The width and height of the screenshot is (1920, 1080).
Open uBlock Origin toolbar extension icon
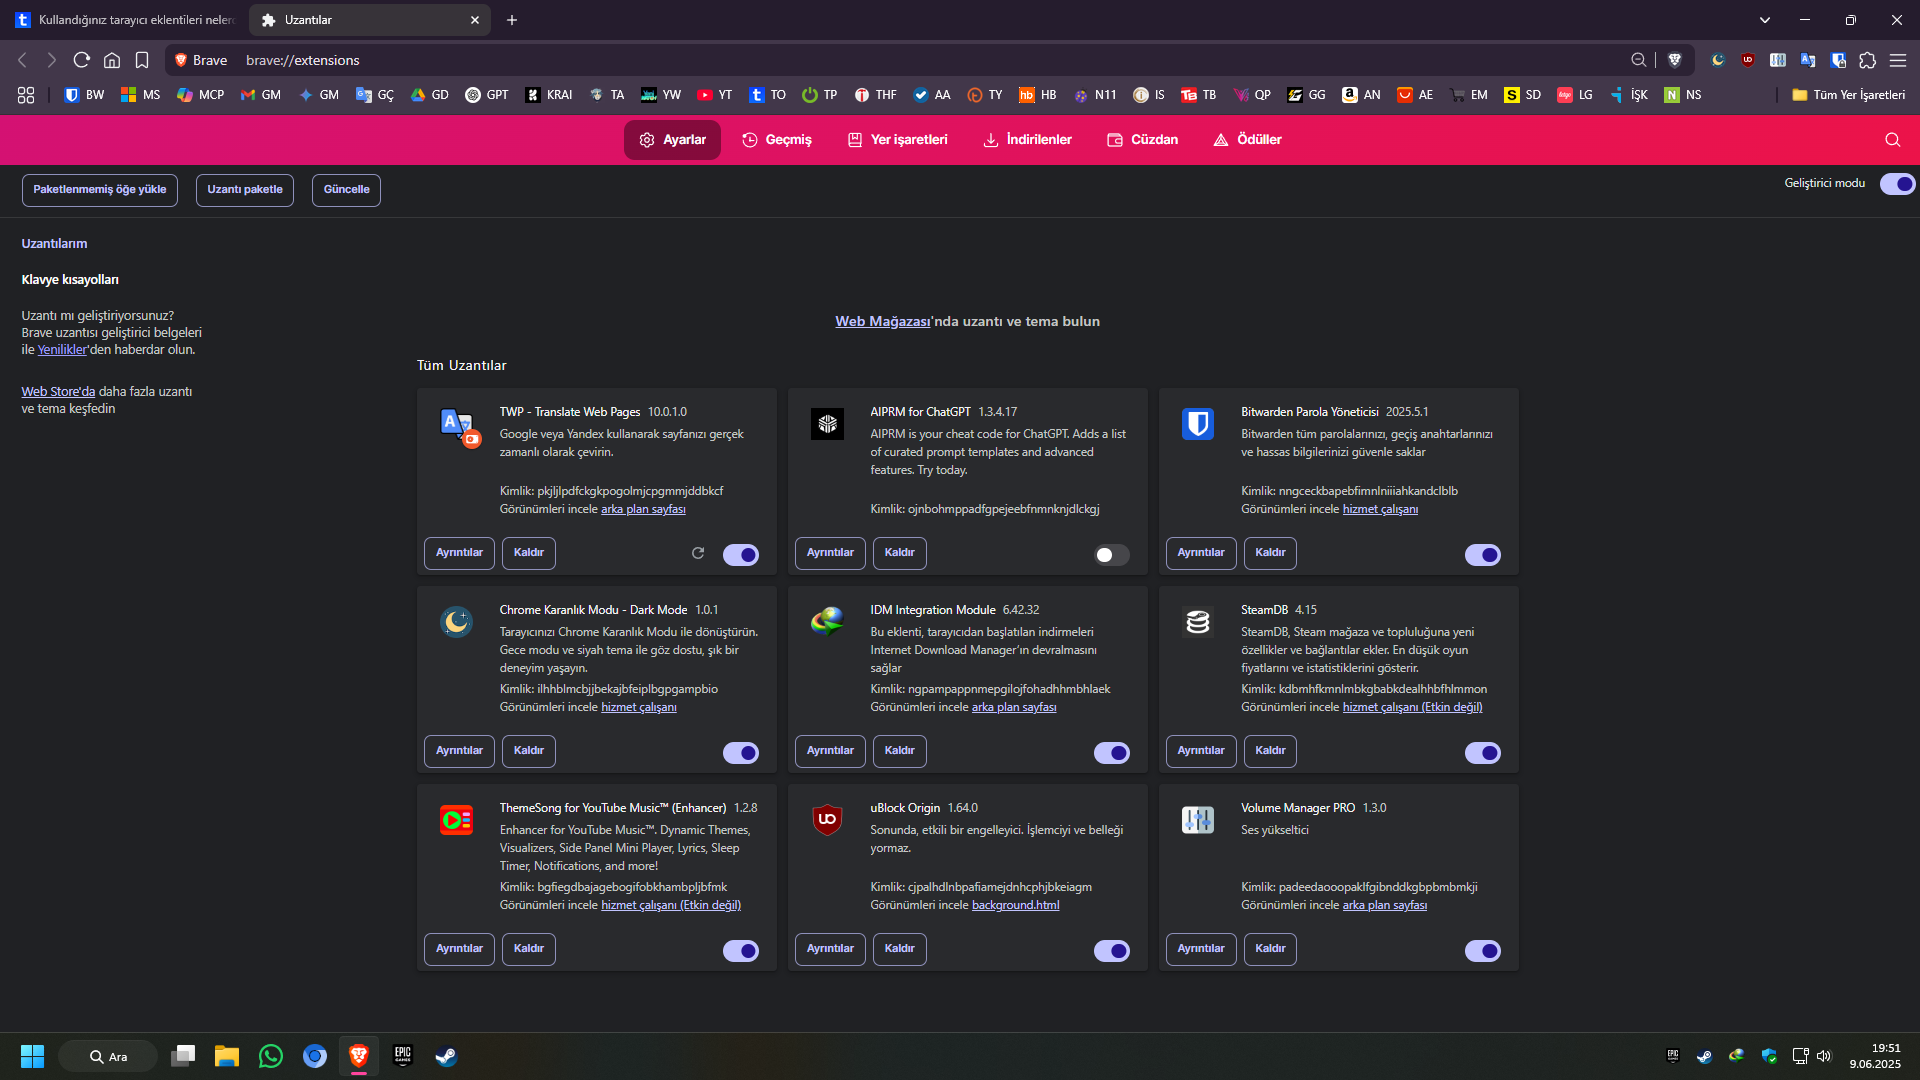tap(1748, 60)
